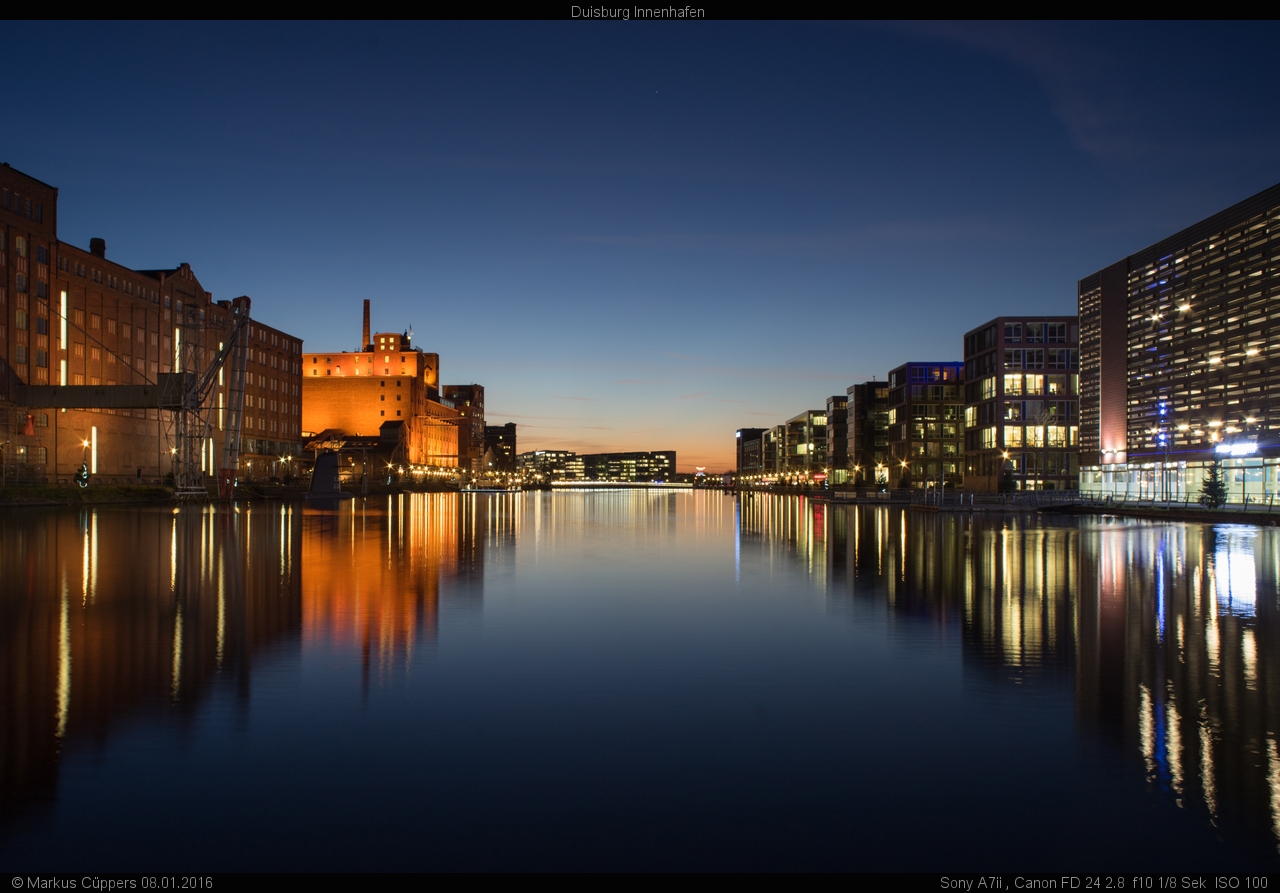The width and height of the screenshot is (1280, 893).
Task: Click the "Duisburg Innenhafen" title text
Action: 638,12
